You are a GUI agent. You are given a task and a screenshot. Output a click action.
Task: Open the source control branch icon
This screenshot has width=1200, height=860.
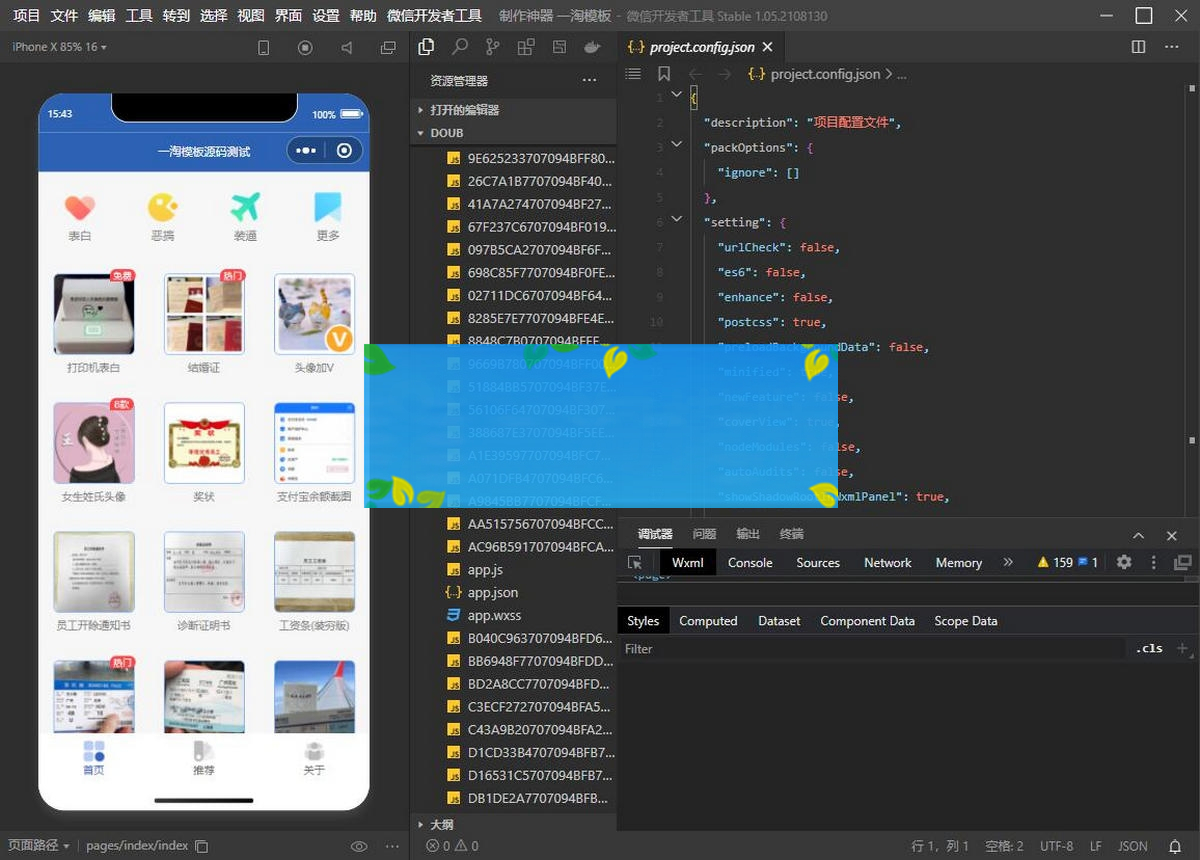(x=492, y=47)
